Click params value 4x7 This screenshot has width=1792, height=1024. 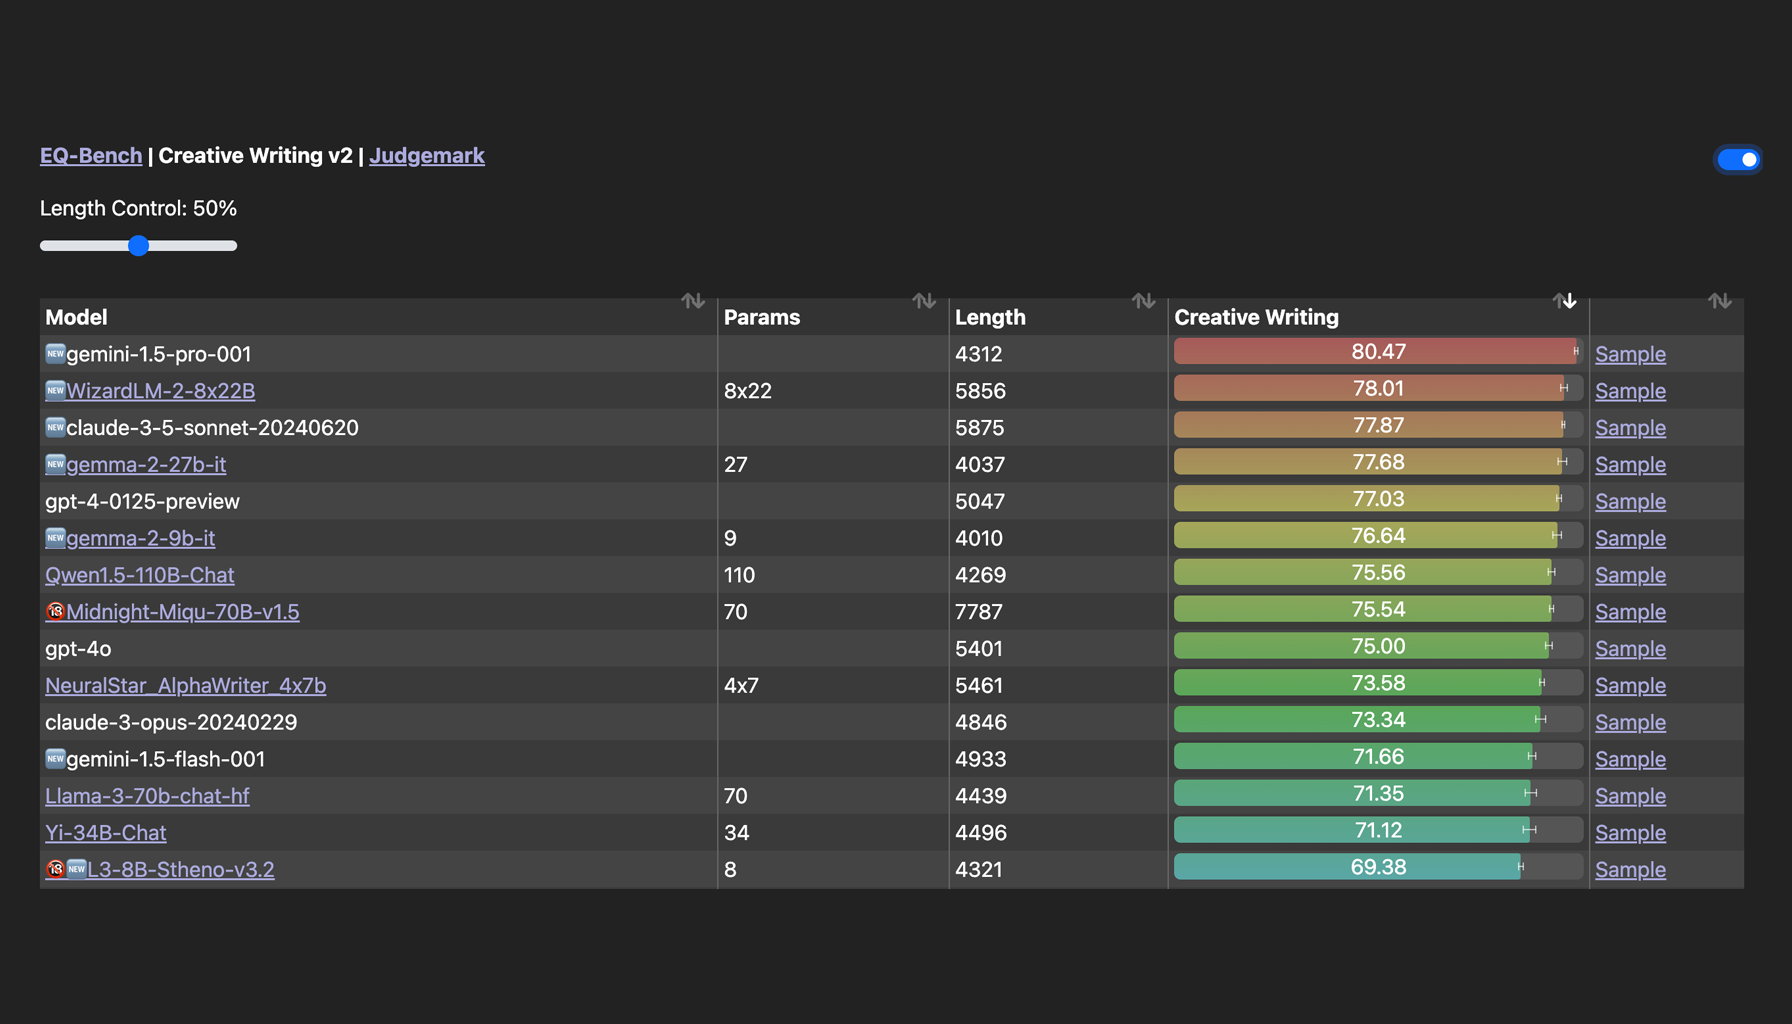point(741,686)
